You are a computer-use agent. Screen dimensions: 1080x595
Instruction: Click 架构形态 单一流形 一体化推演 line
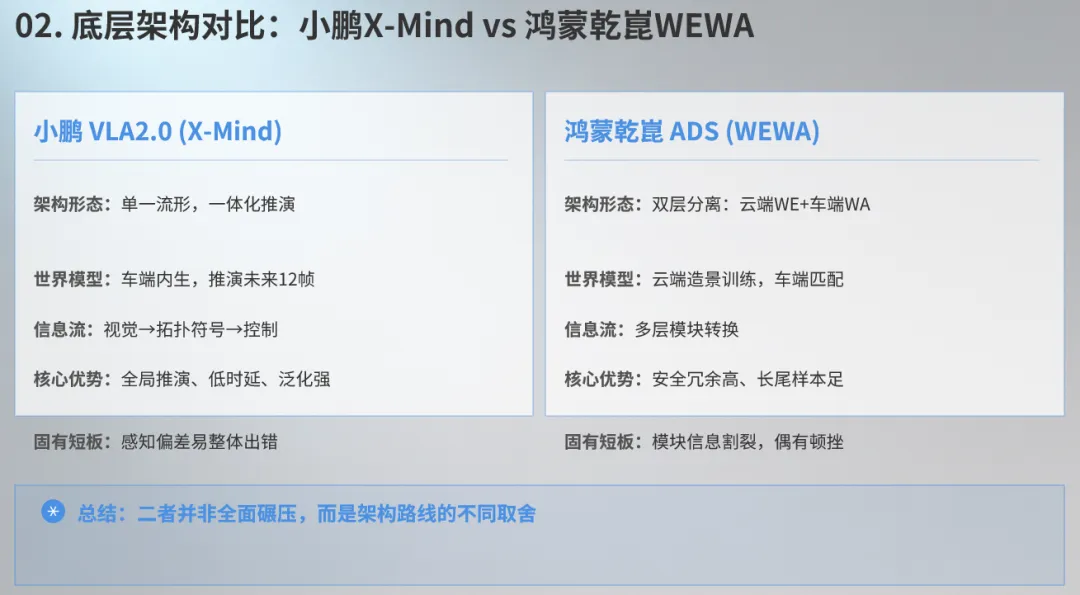164,205
